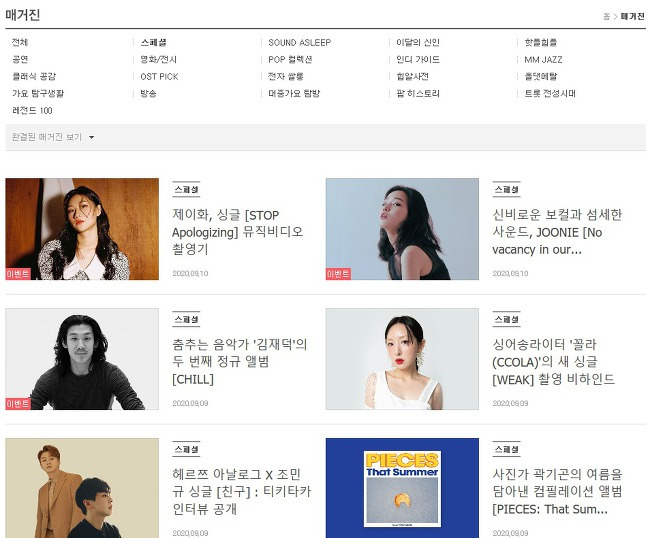Open the POP 컬렉션 category
Viewport: 650px width, 538px height.
tap(290, 59)
